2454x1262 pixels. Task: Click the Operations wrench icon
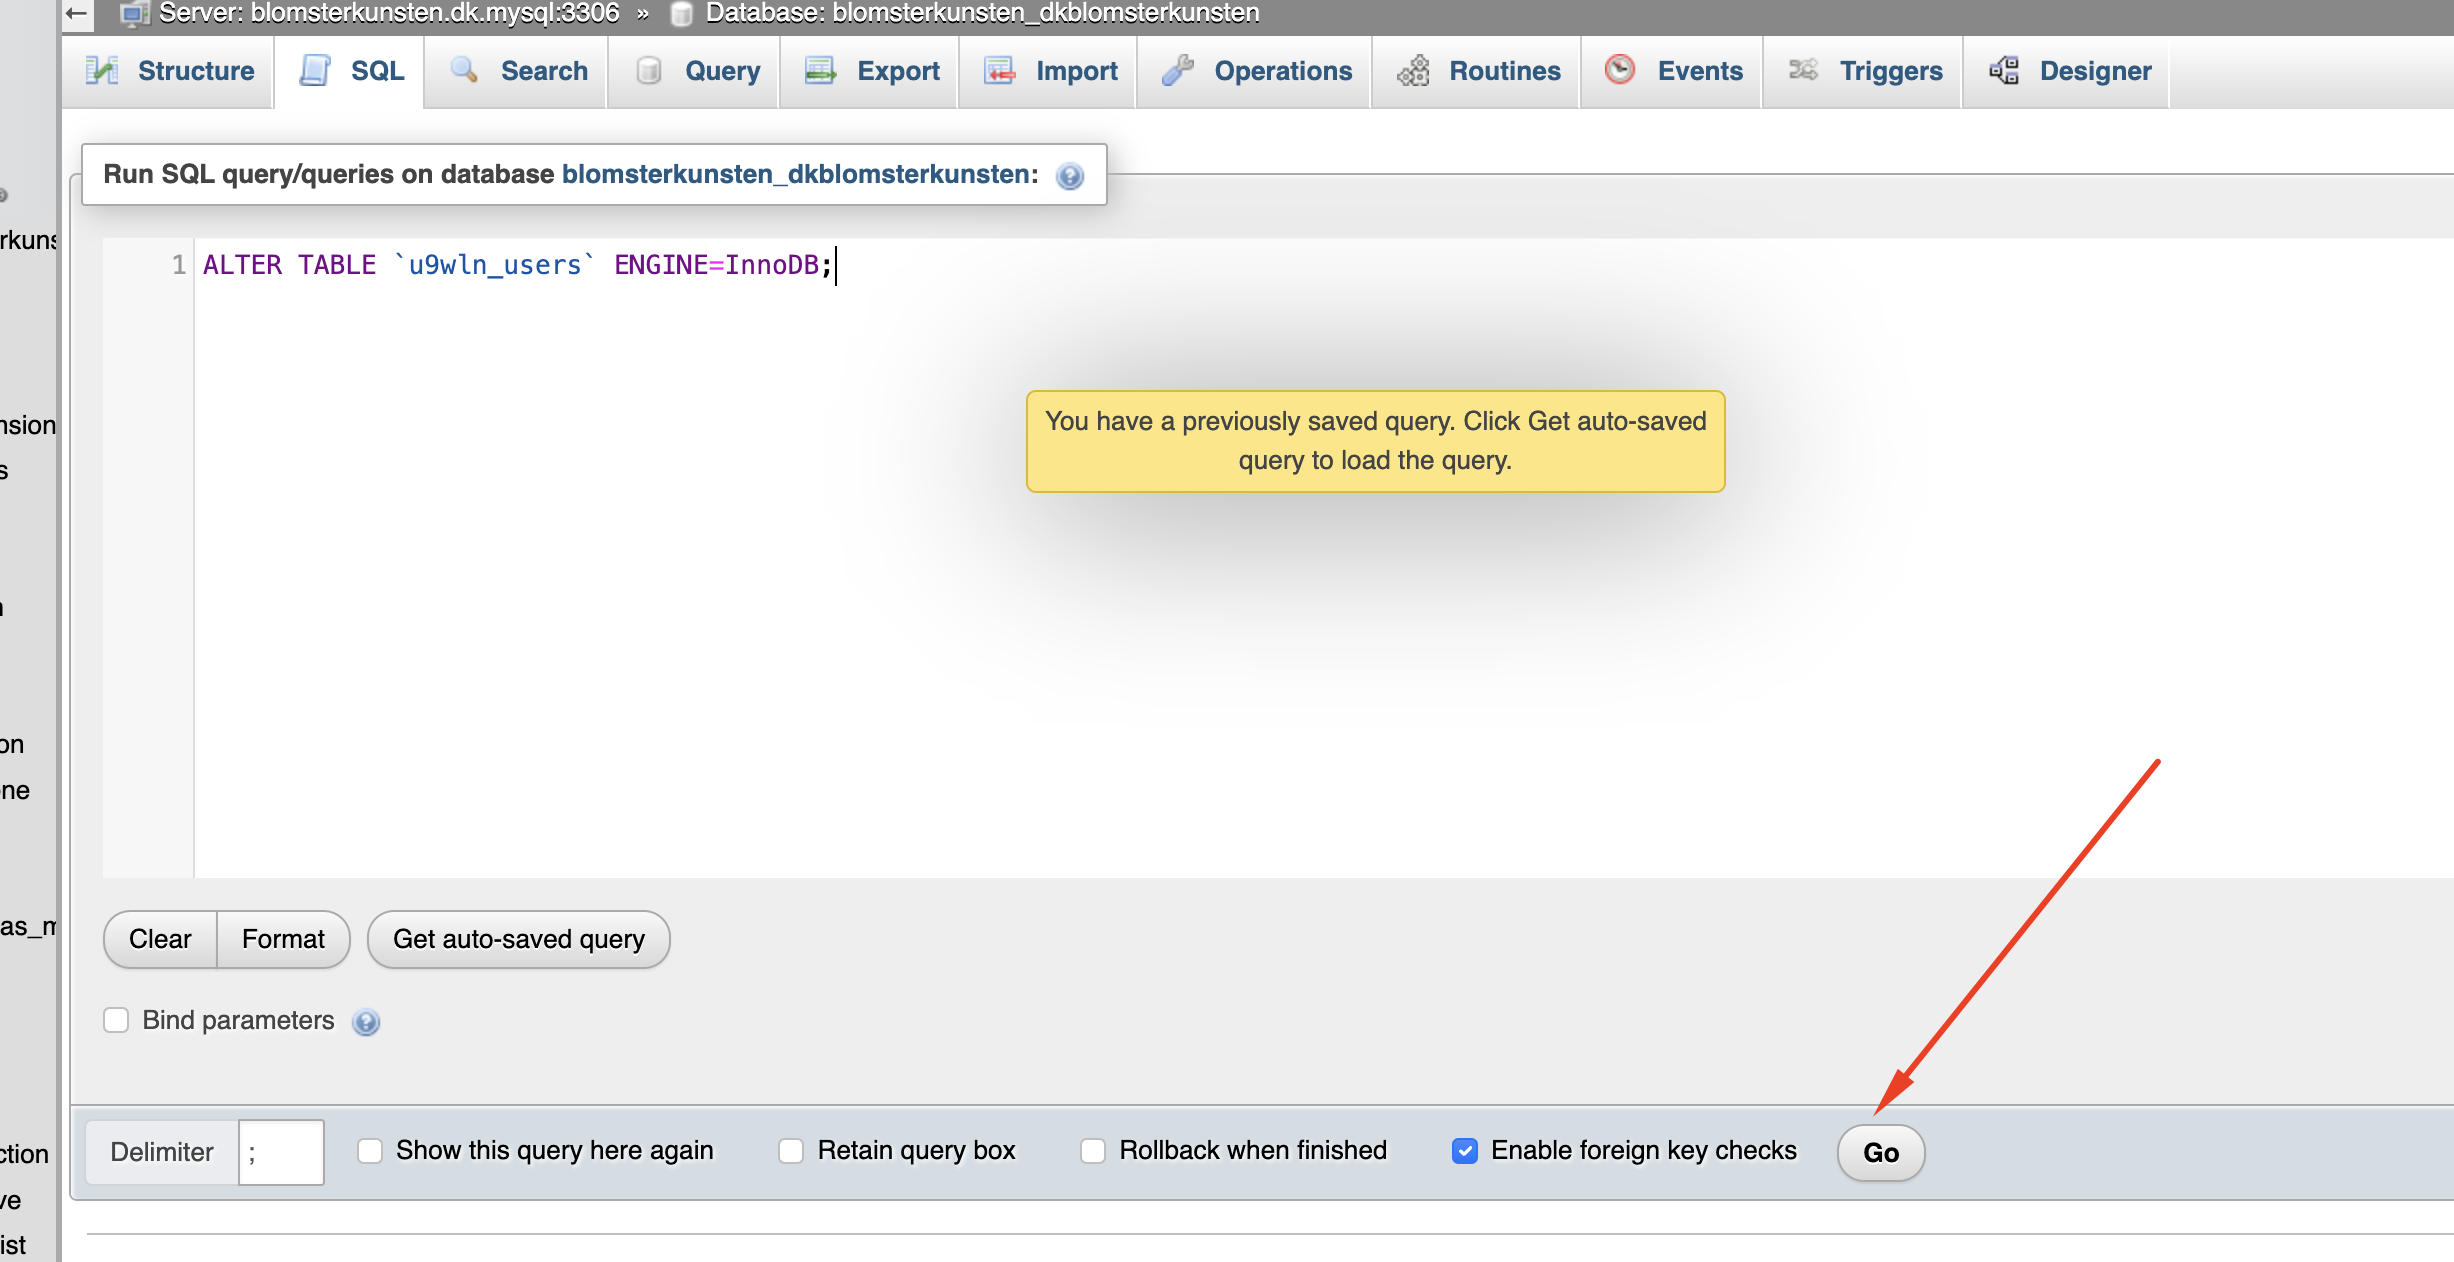pyautogui.click(x=1178, y=71)
